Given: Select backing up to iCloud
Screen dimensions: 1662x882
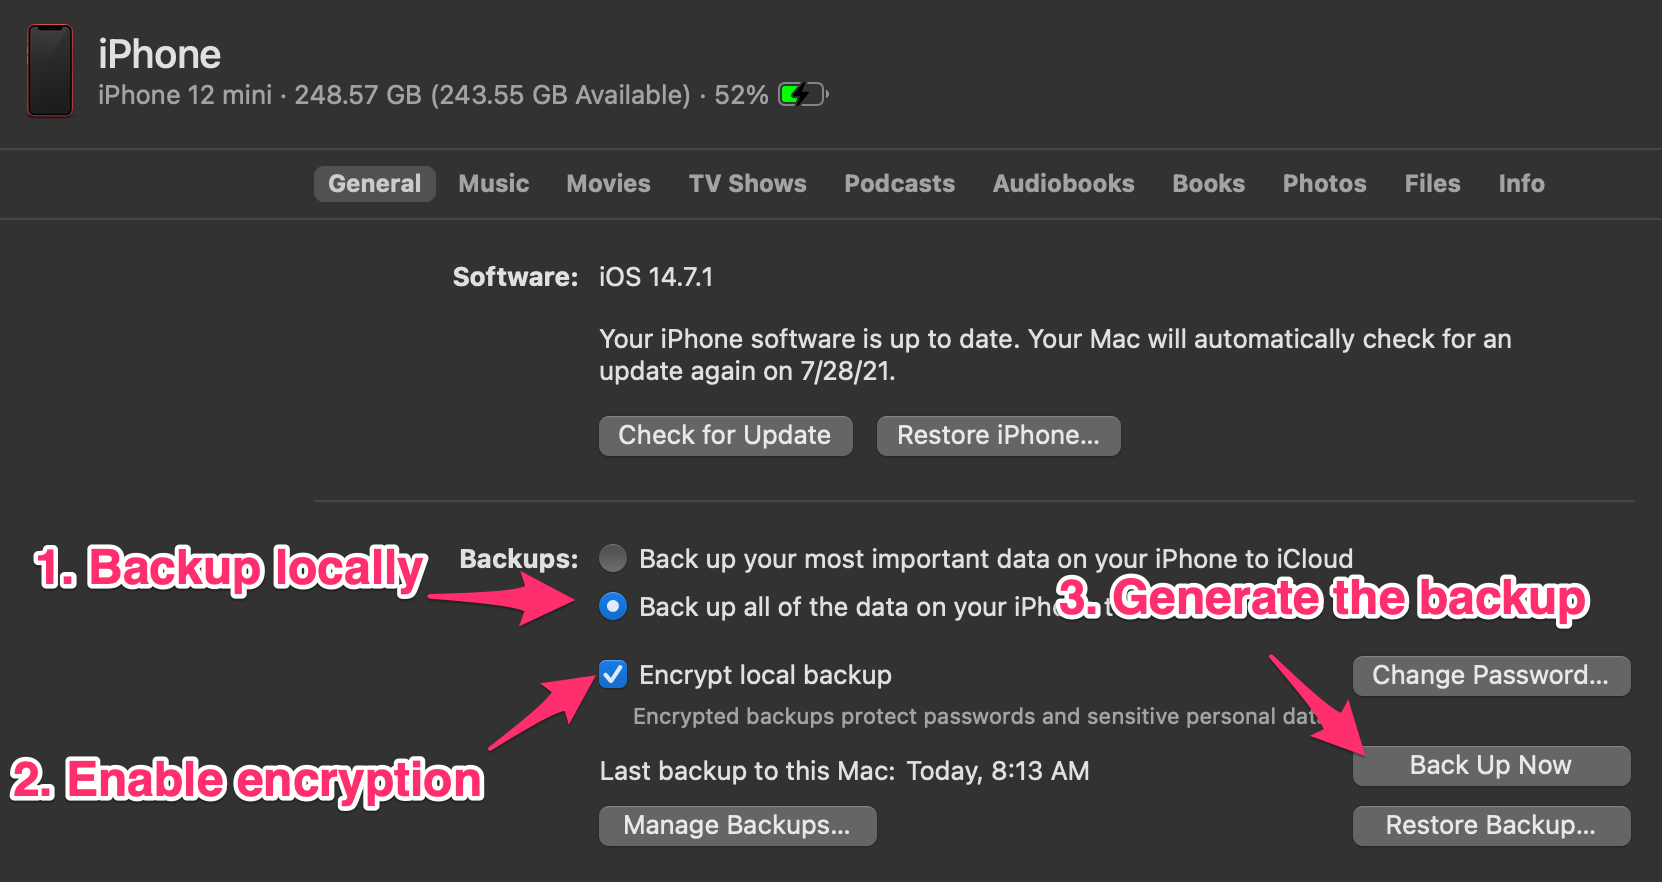Looking at the screenshot, I should (612, 558).
